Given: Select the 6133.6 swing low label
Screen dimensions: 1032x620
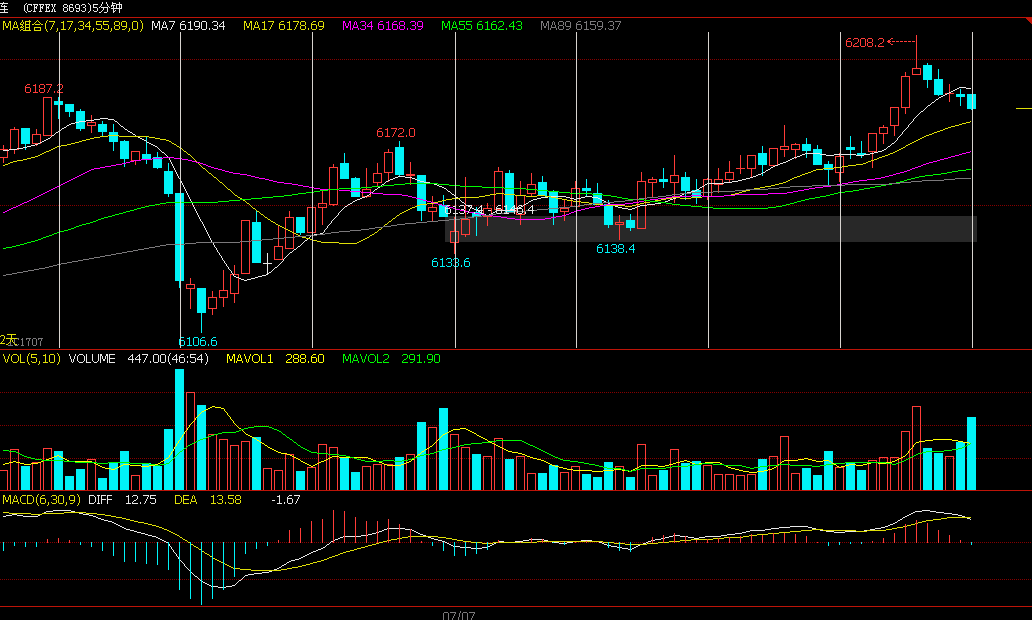Looking at the screenshot, I should 451,262.
